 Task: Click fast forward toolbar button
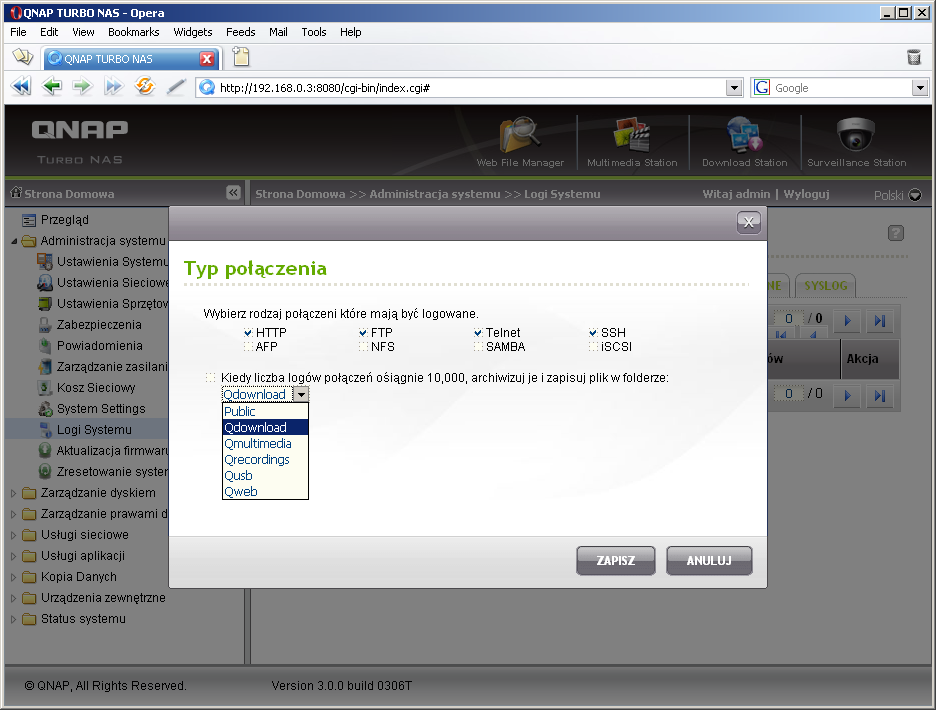coord(113,87)
